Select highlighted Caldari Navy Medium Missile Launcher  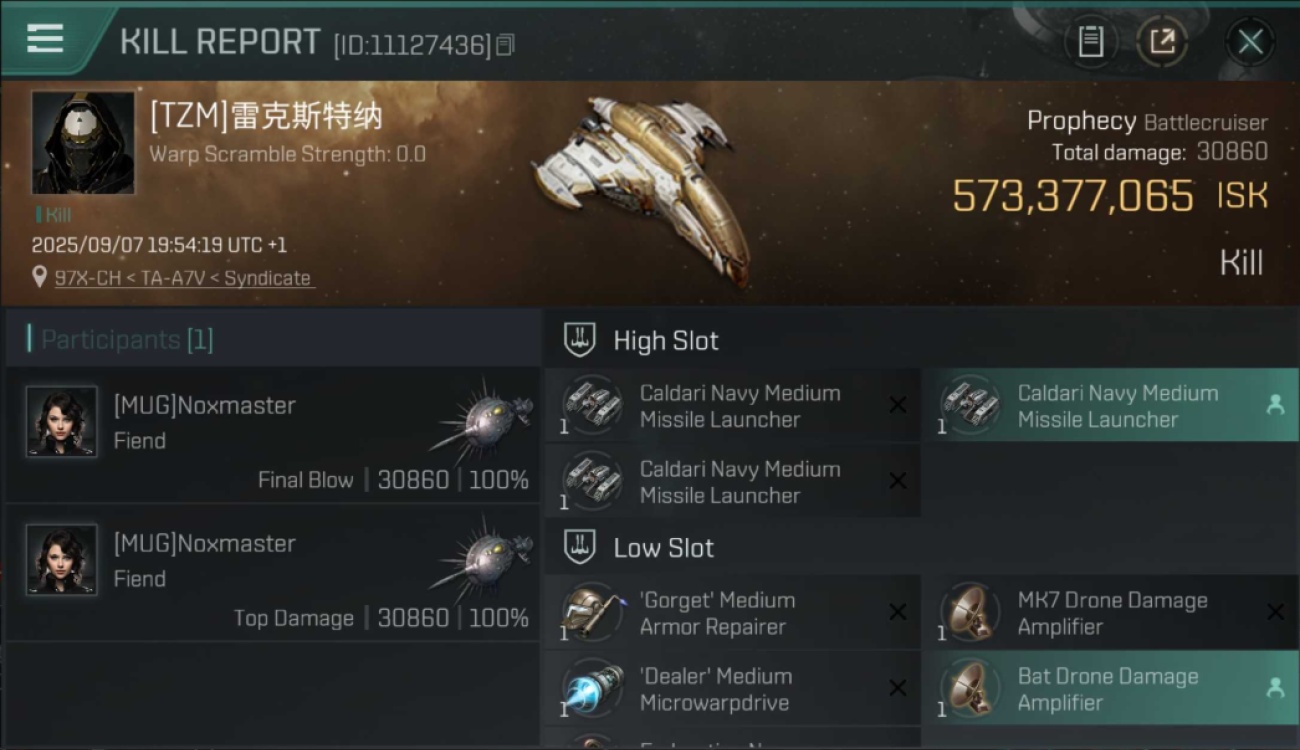pyautogui.click(x=1110, y=405)
